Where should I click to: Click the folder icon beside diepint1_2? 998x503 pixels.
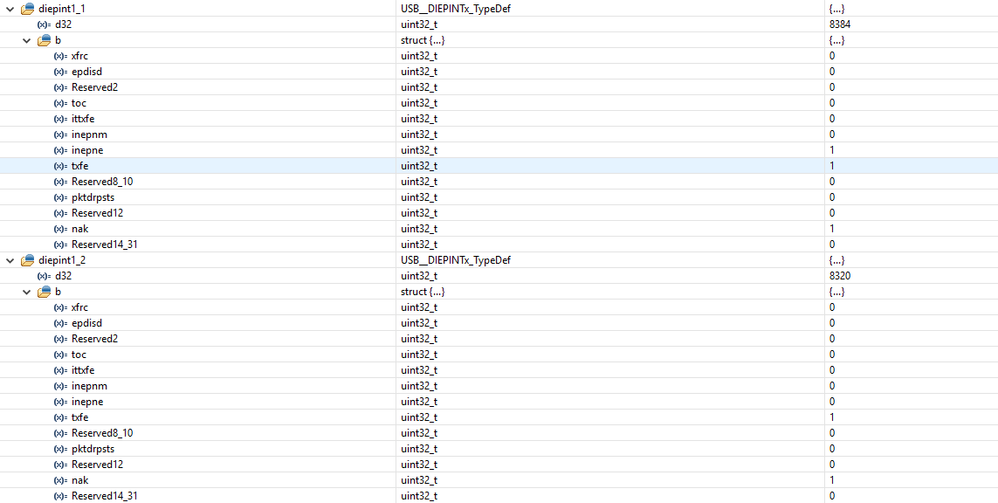[27, 260]
